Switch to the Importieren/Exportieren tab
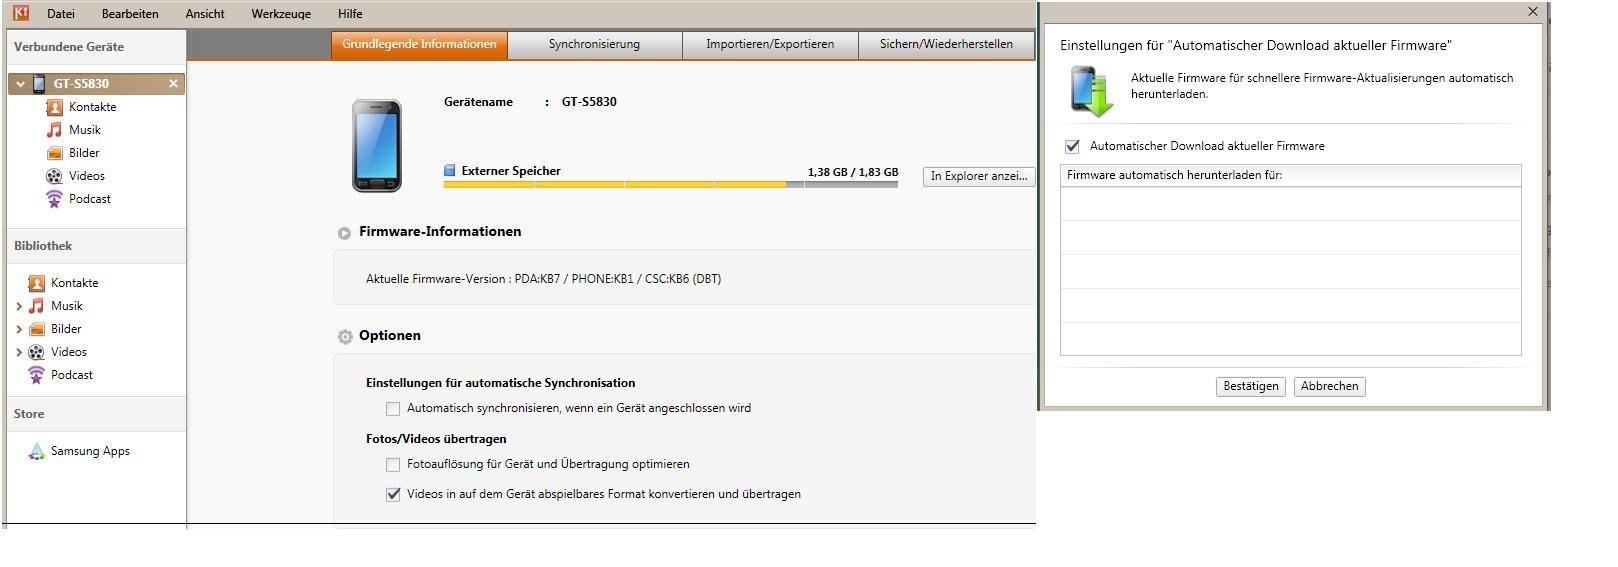1618x567 pixels. pyautogui.click(x=770, y=45)
